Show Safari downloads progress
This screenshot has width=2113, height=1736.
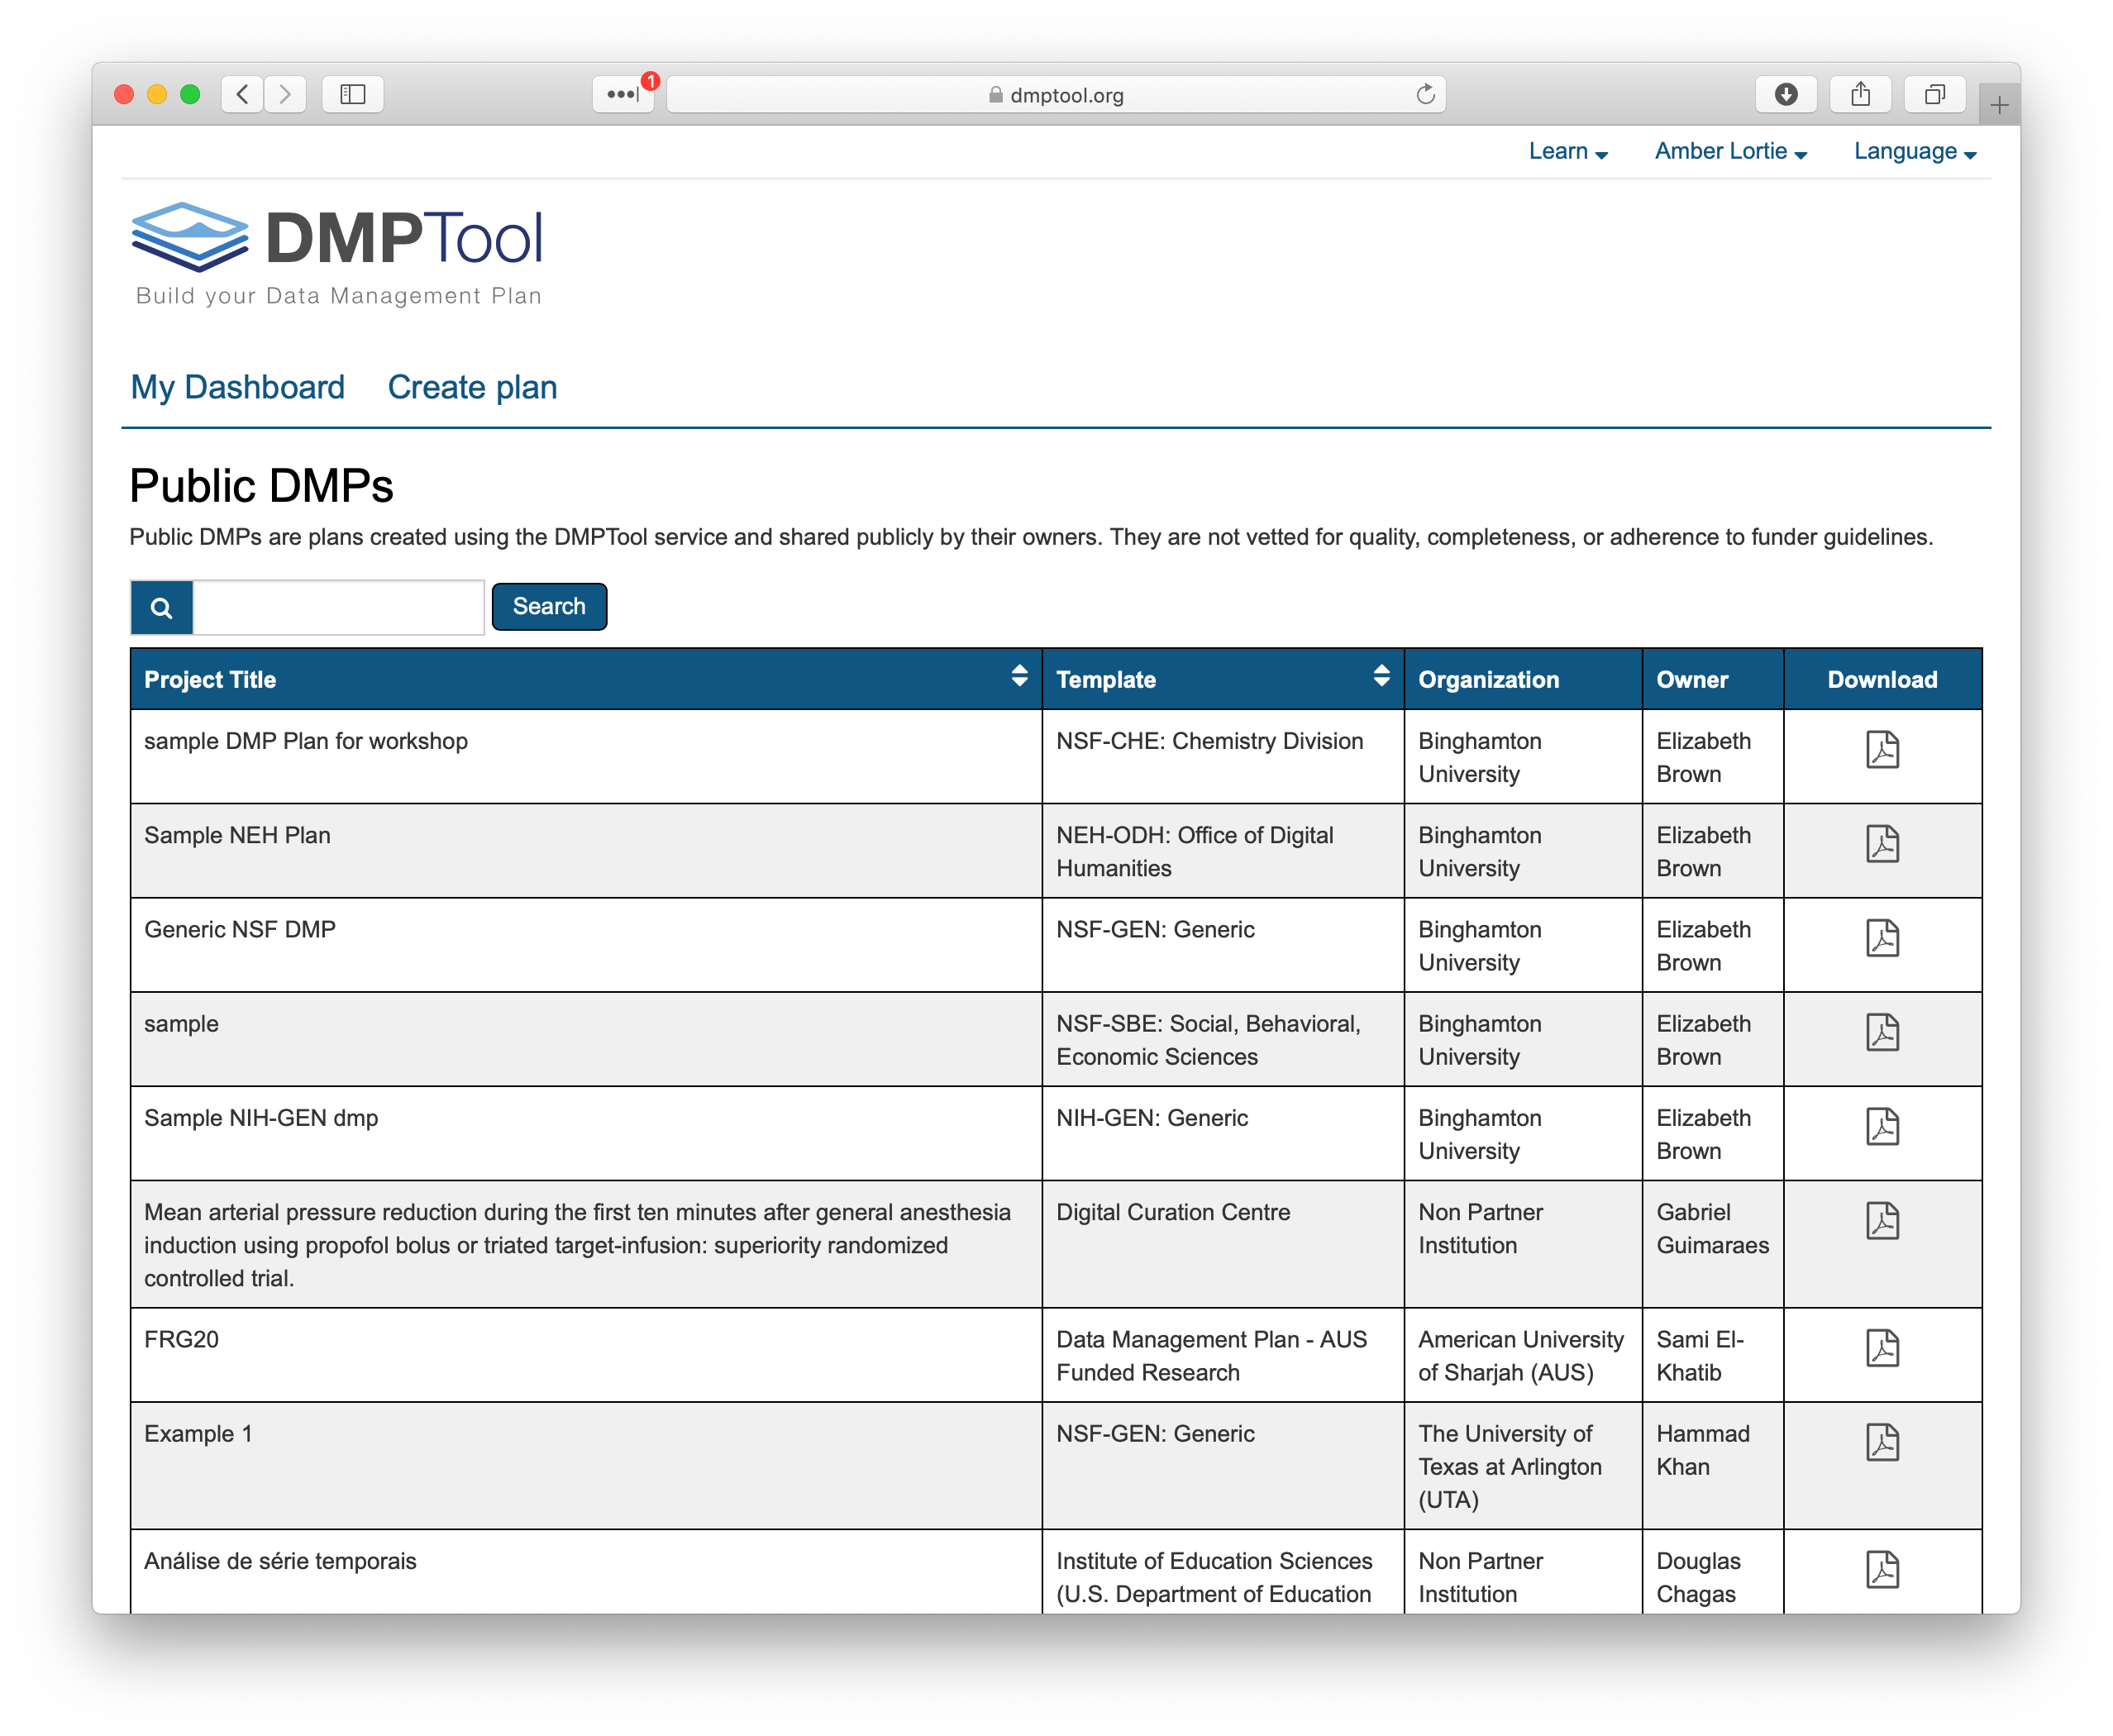1786,94
